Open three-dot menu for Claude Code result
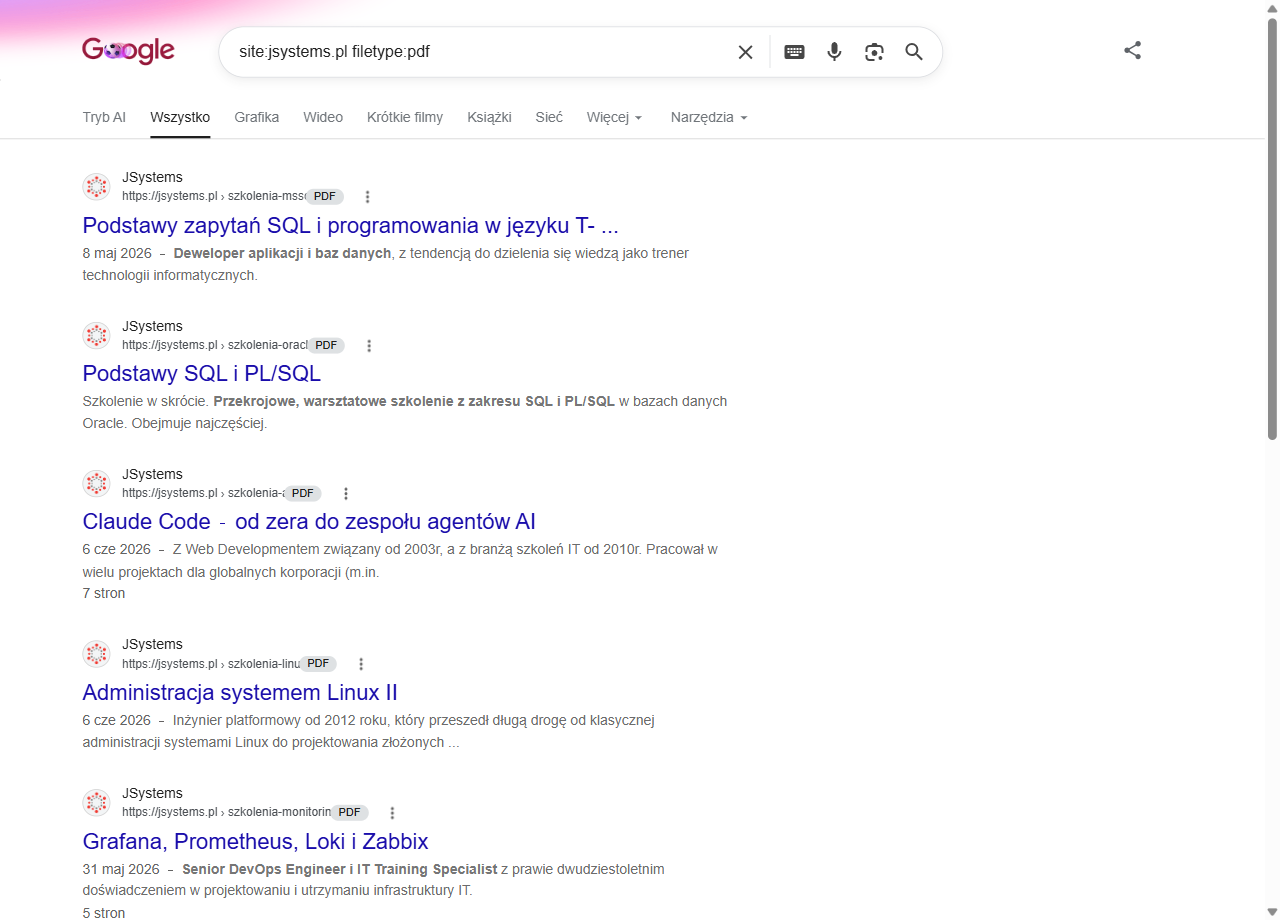The width and height of the screenshot is (1280, 920). [346, 494]
